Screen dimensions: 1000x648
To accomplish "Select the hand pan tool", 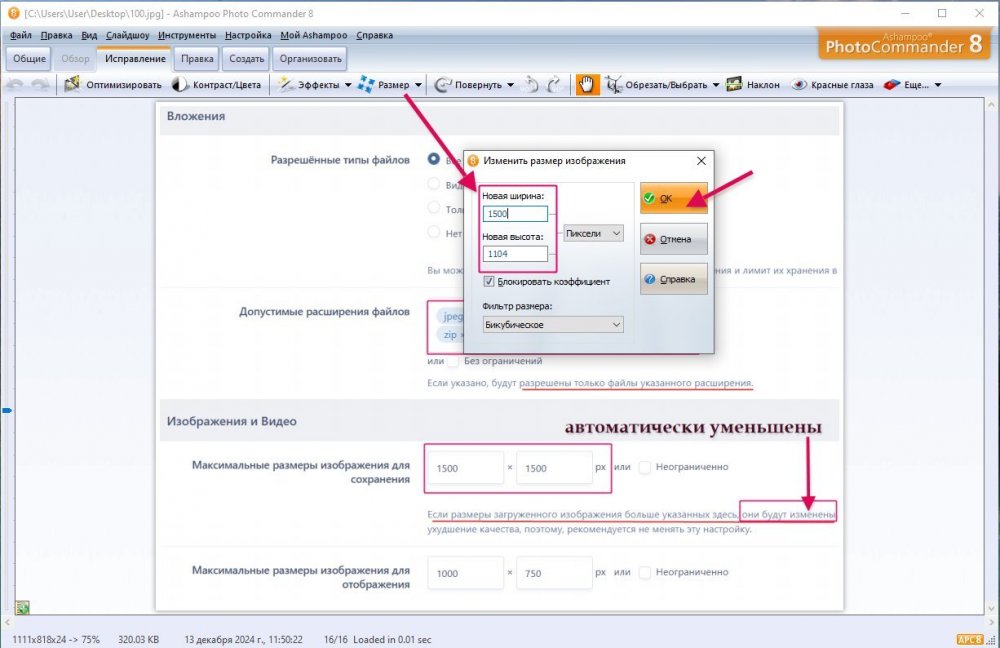I will 587,85.
